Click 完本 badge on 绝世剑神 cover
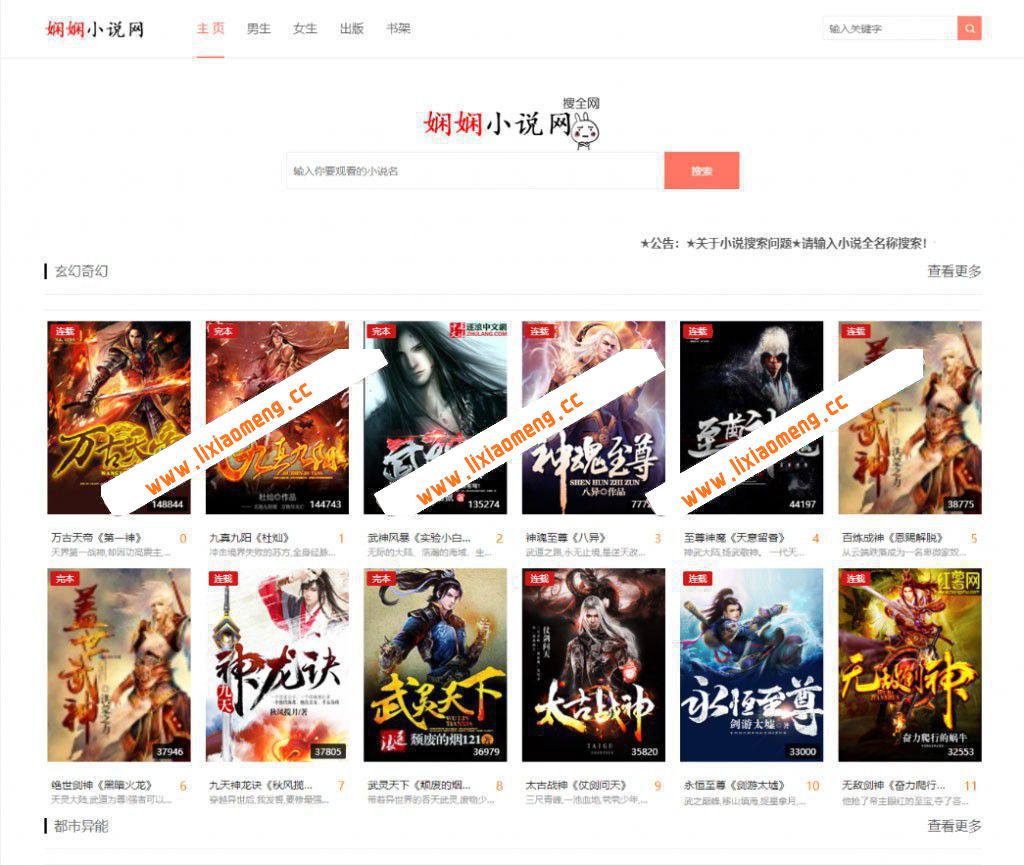The image size is (1024, 865). click(64, 578)
